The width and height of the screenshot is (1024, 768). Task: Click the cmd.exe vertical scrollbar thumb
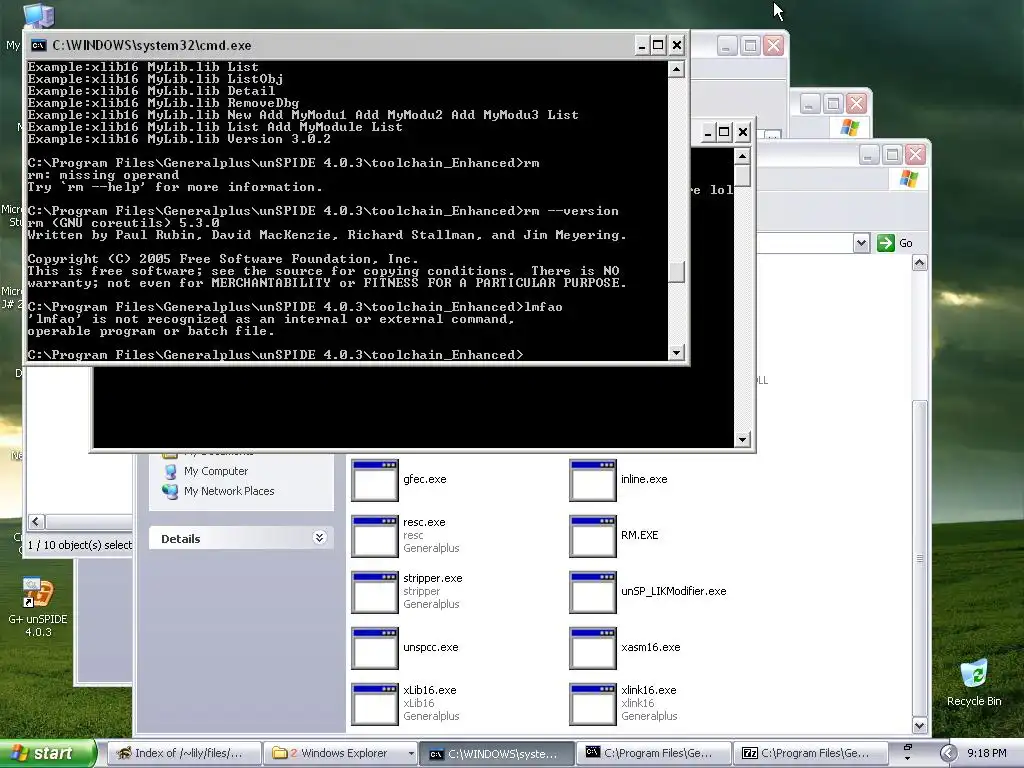tap(677, 272)
